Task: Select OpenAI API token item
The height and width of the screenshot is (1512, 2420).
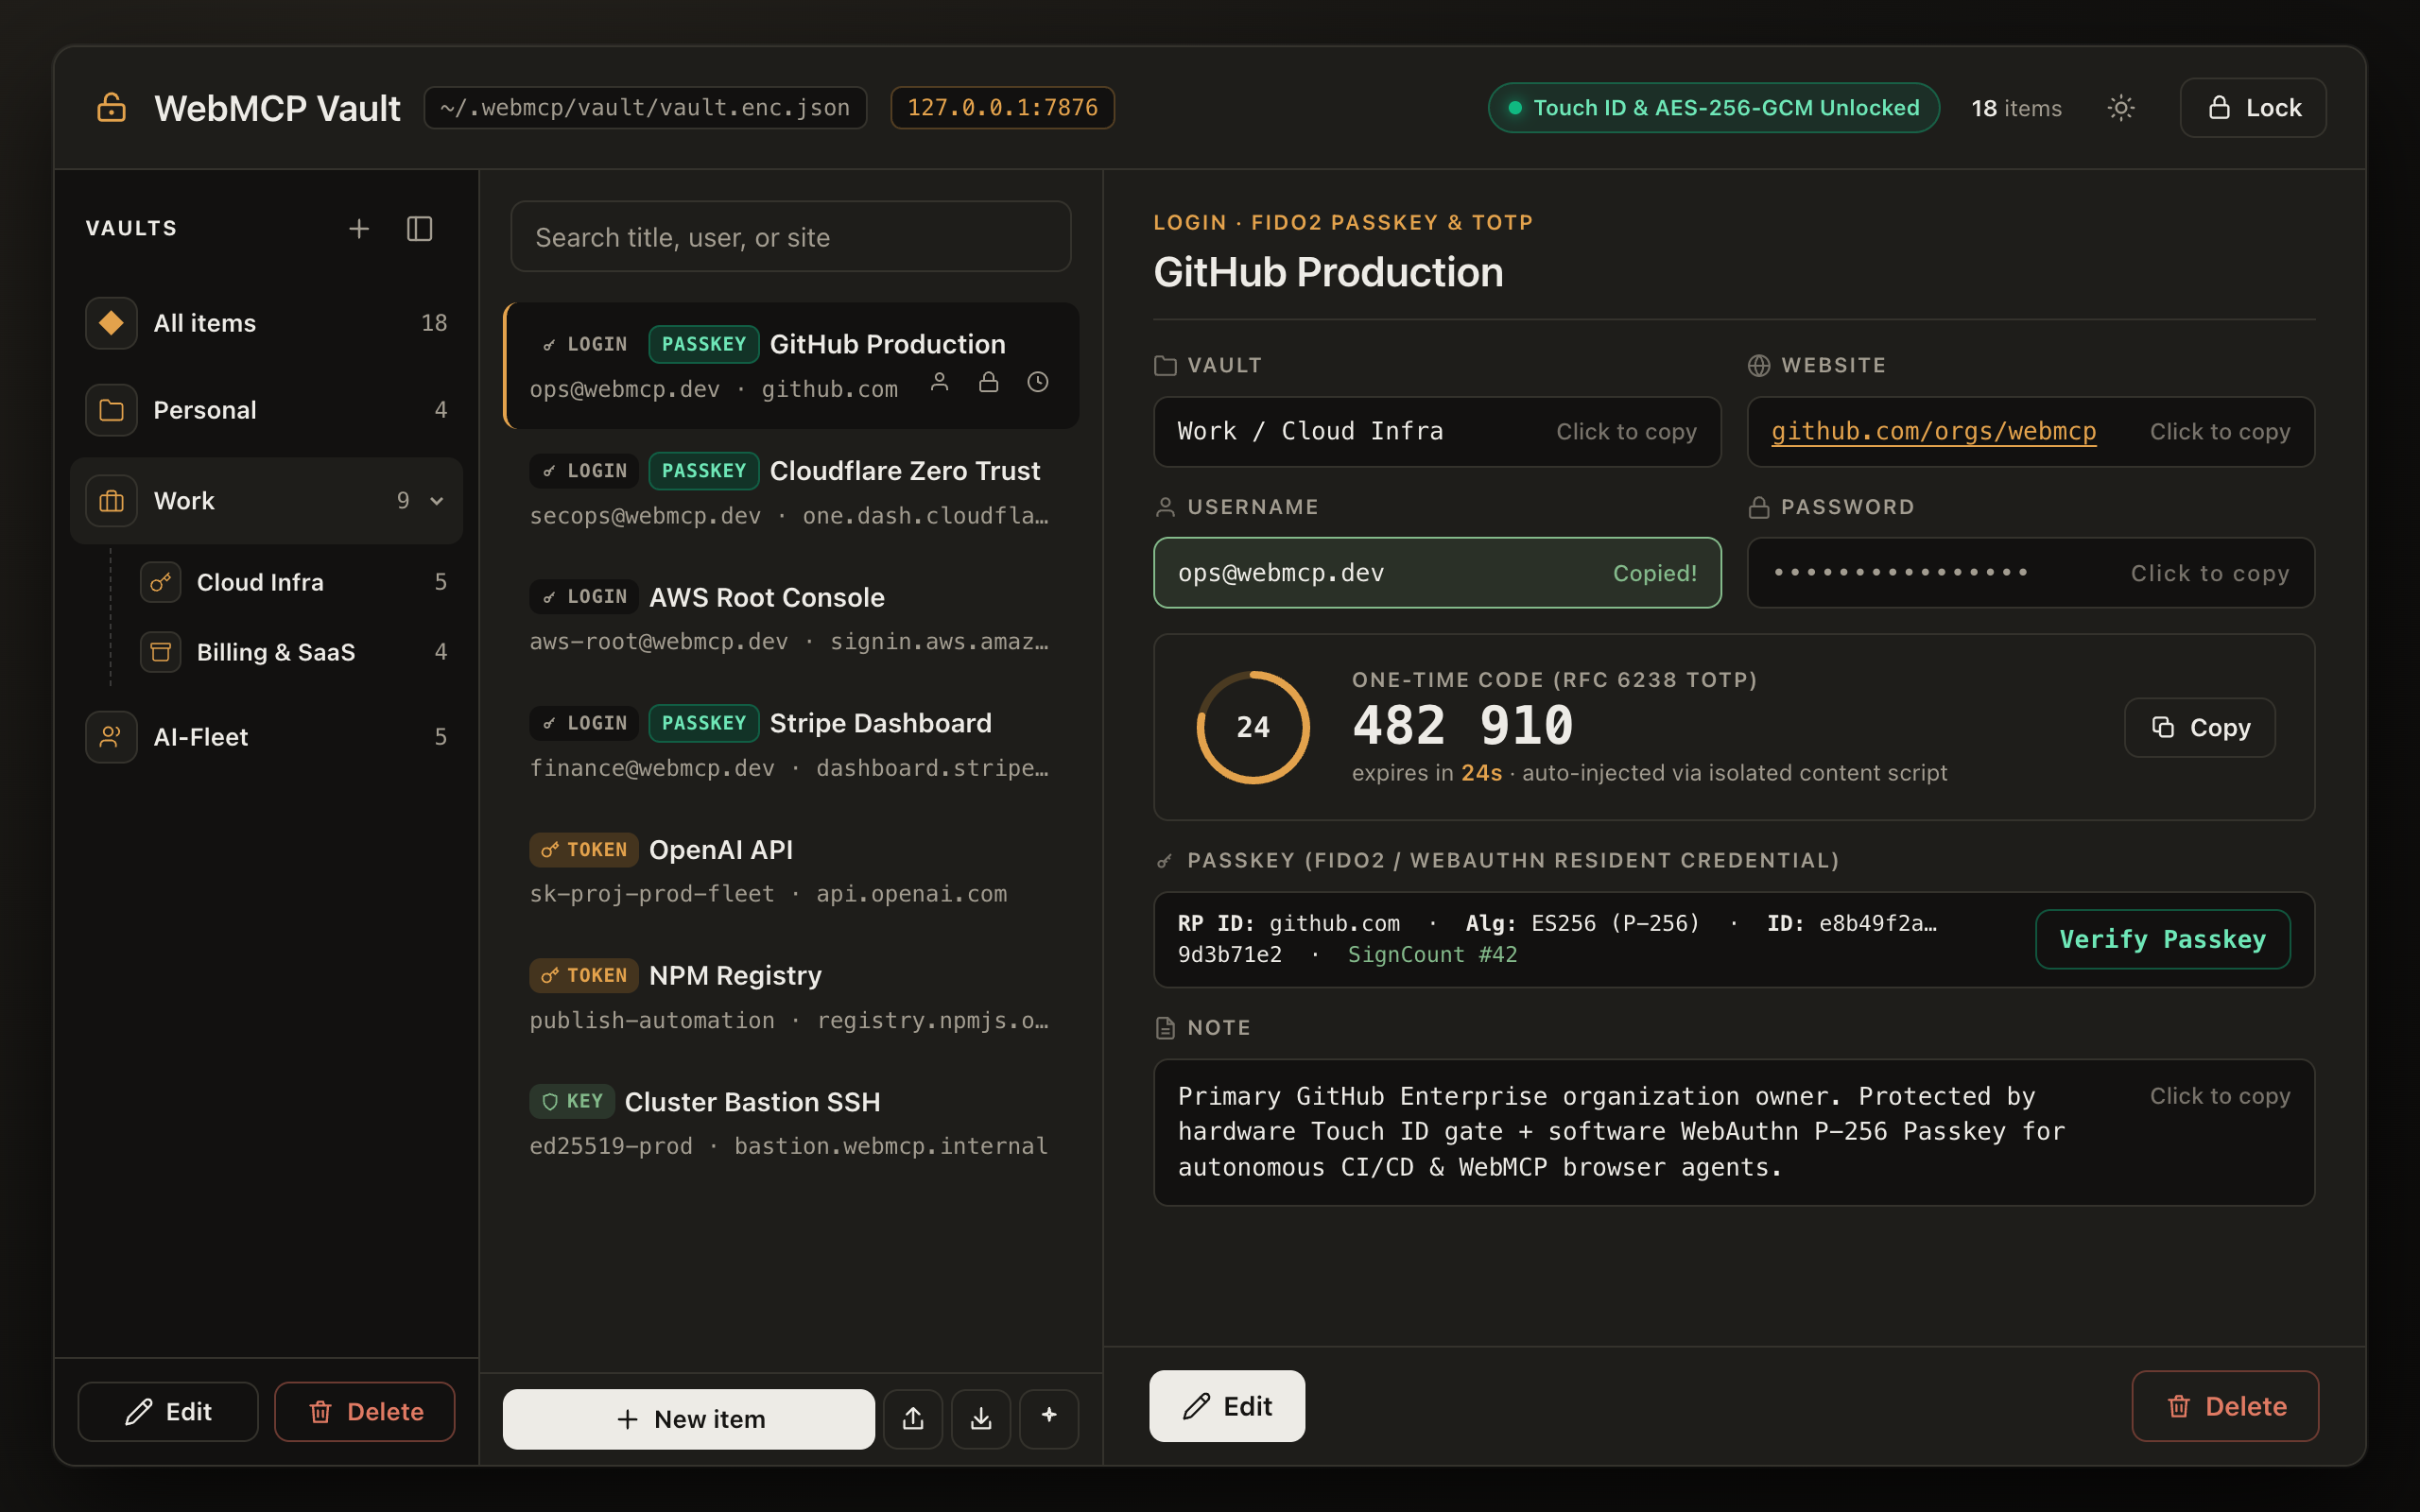Action: pyautogui.click(x=791, y=870)
